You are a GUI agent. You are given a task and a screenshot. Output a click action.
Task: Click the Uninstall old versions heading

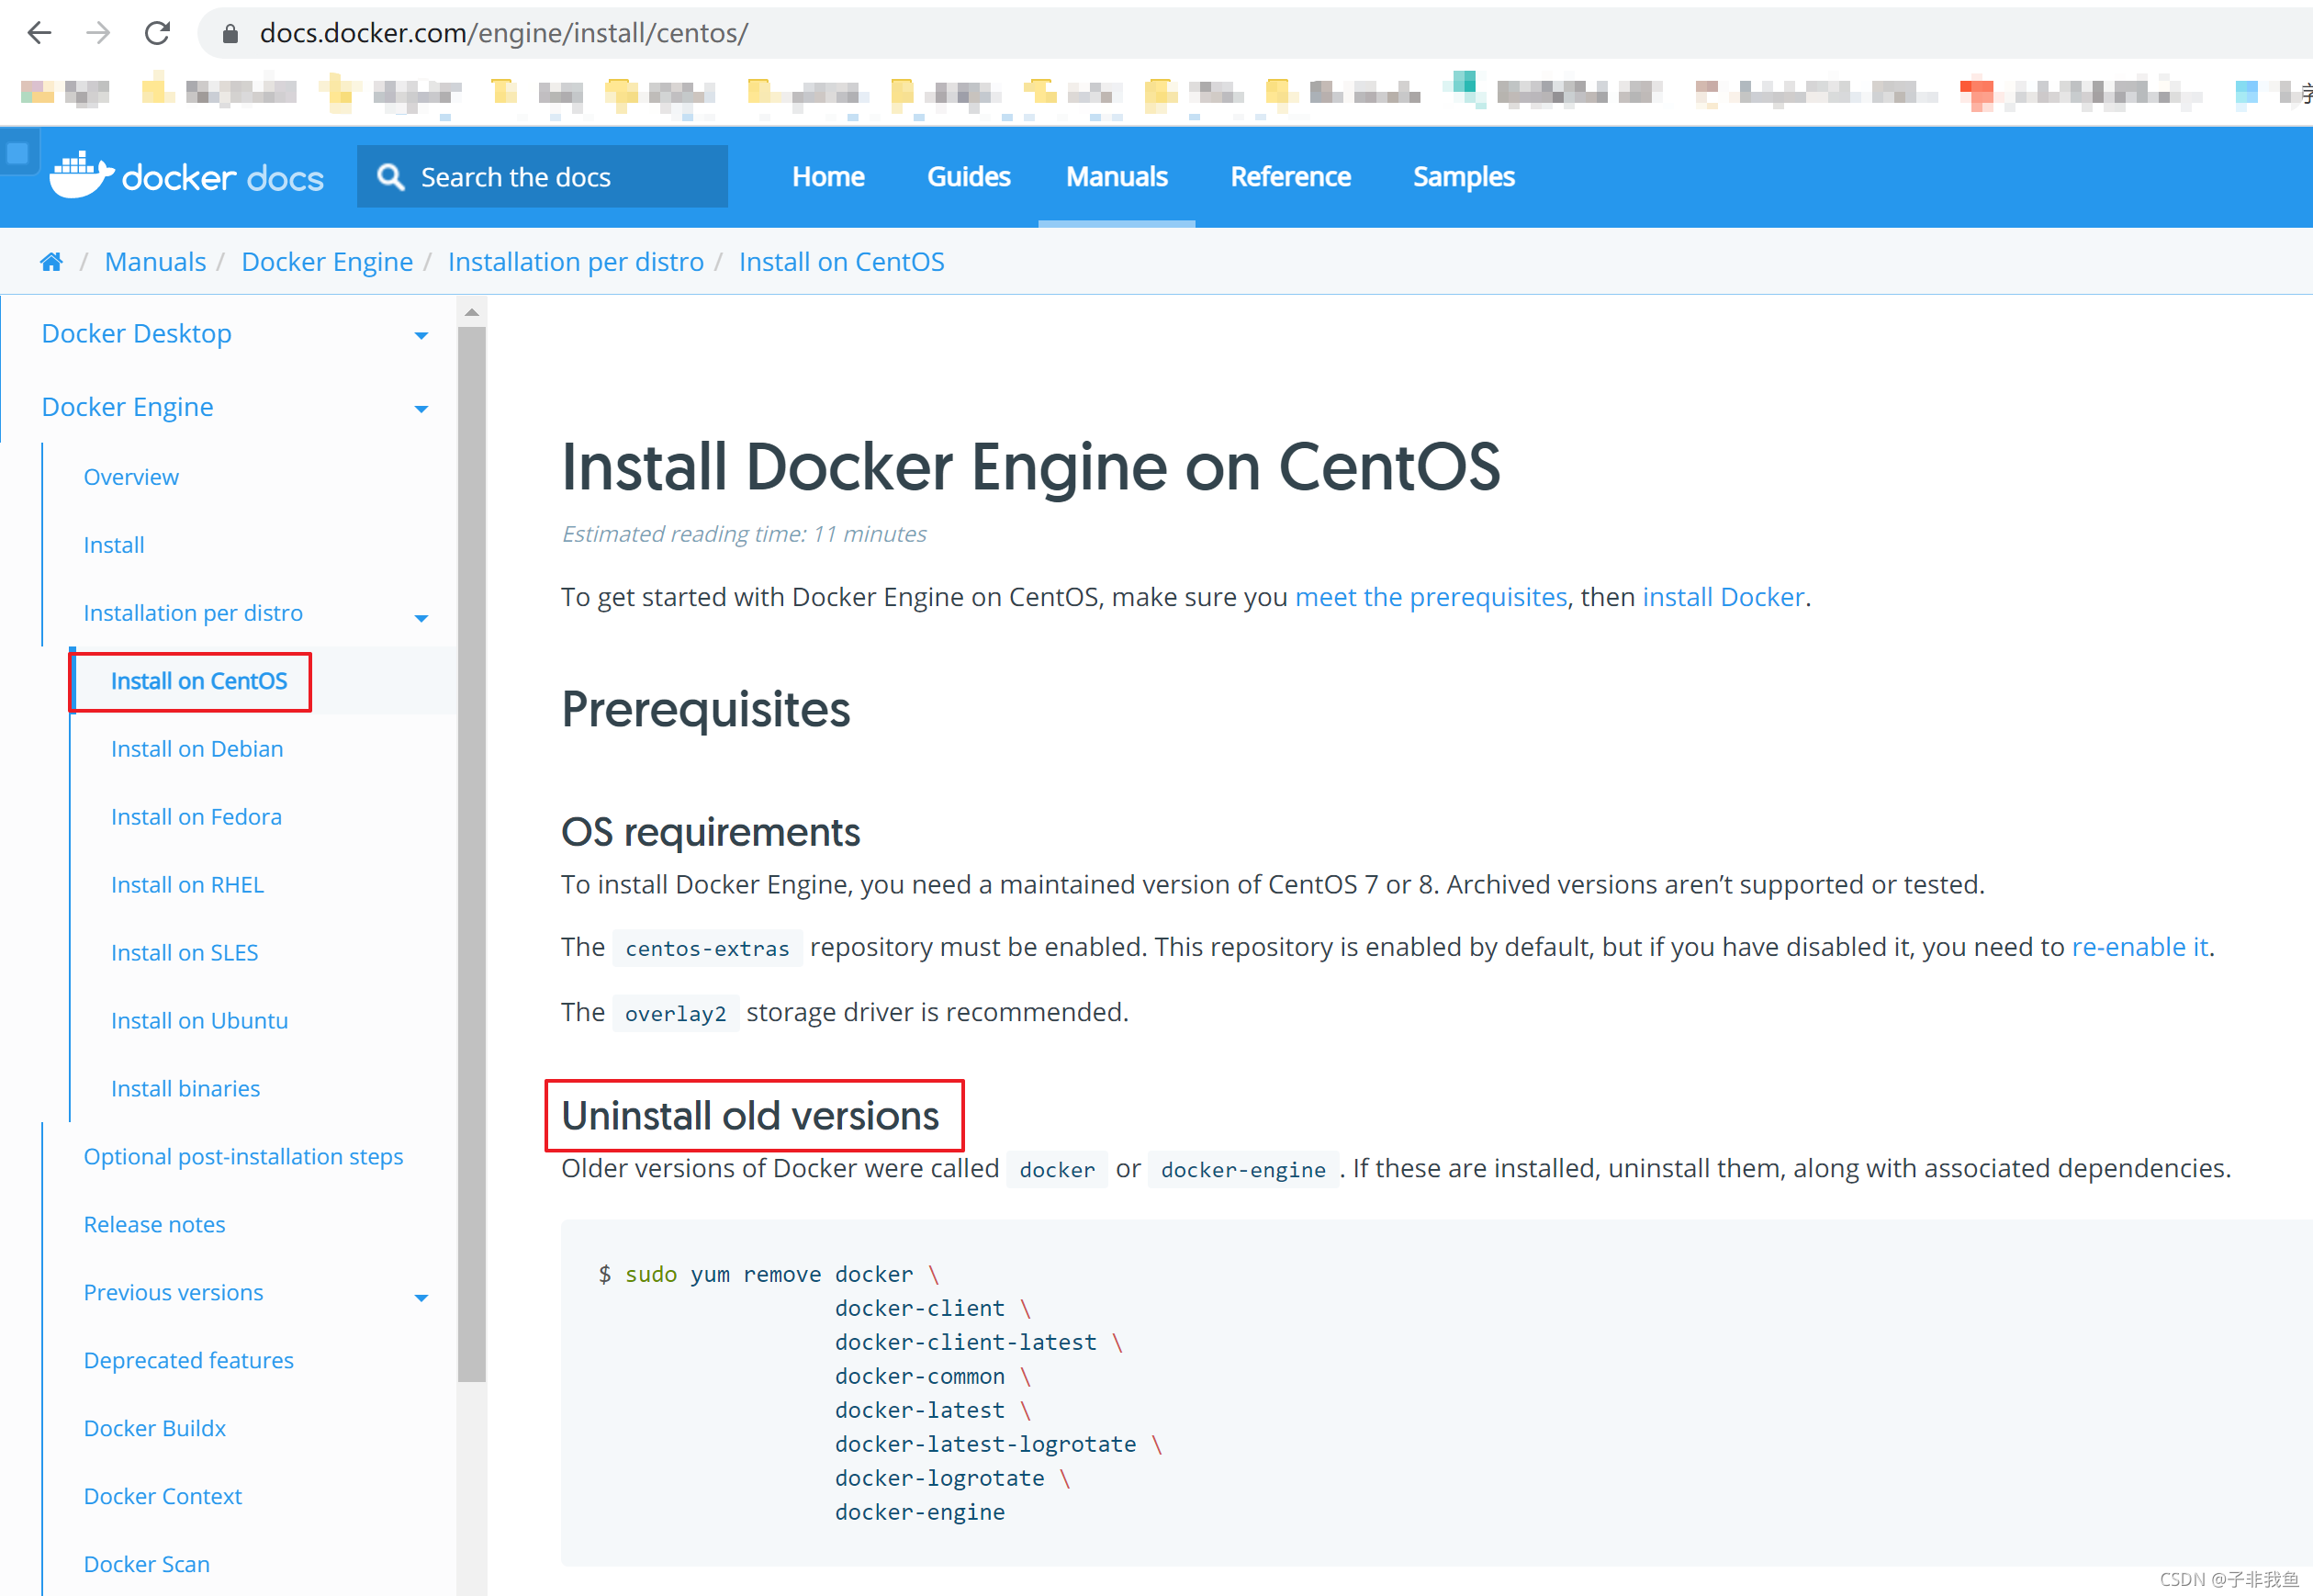[x=750, y=1116]
